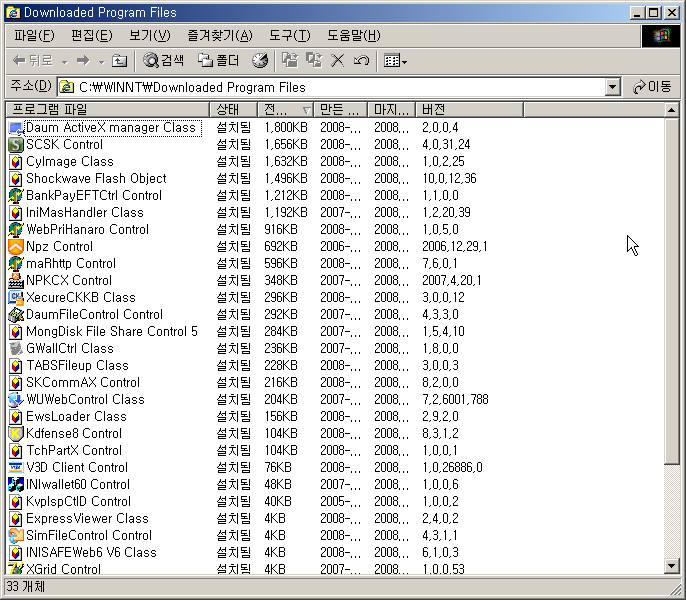686x600 pixels.
Task: Open the 검색 search pane
Action: point(164,60)
